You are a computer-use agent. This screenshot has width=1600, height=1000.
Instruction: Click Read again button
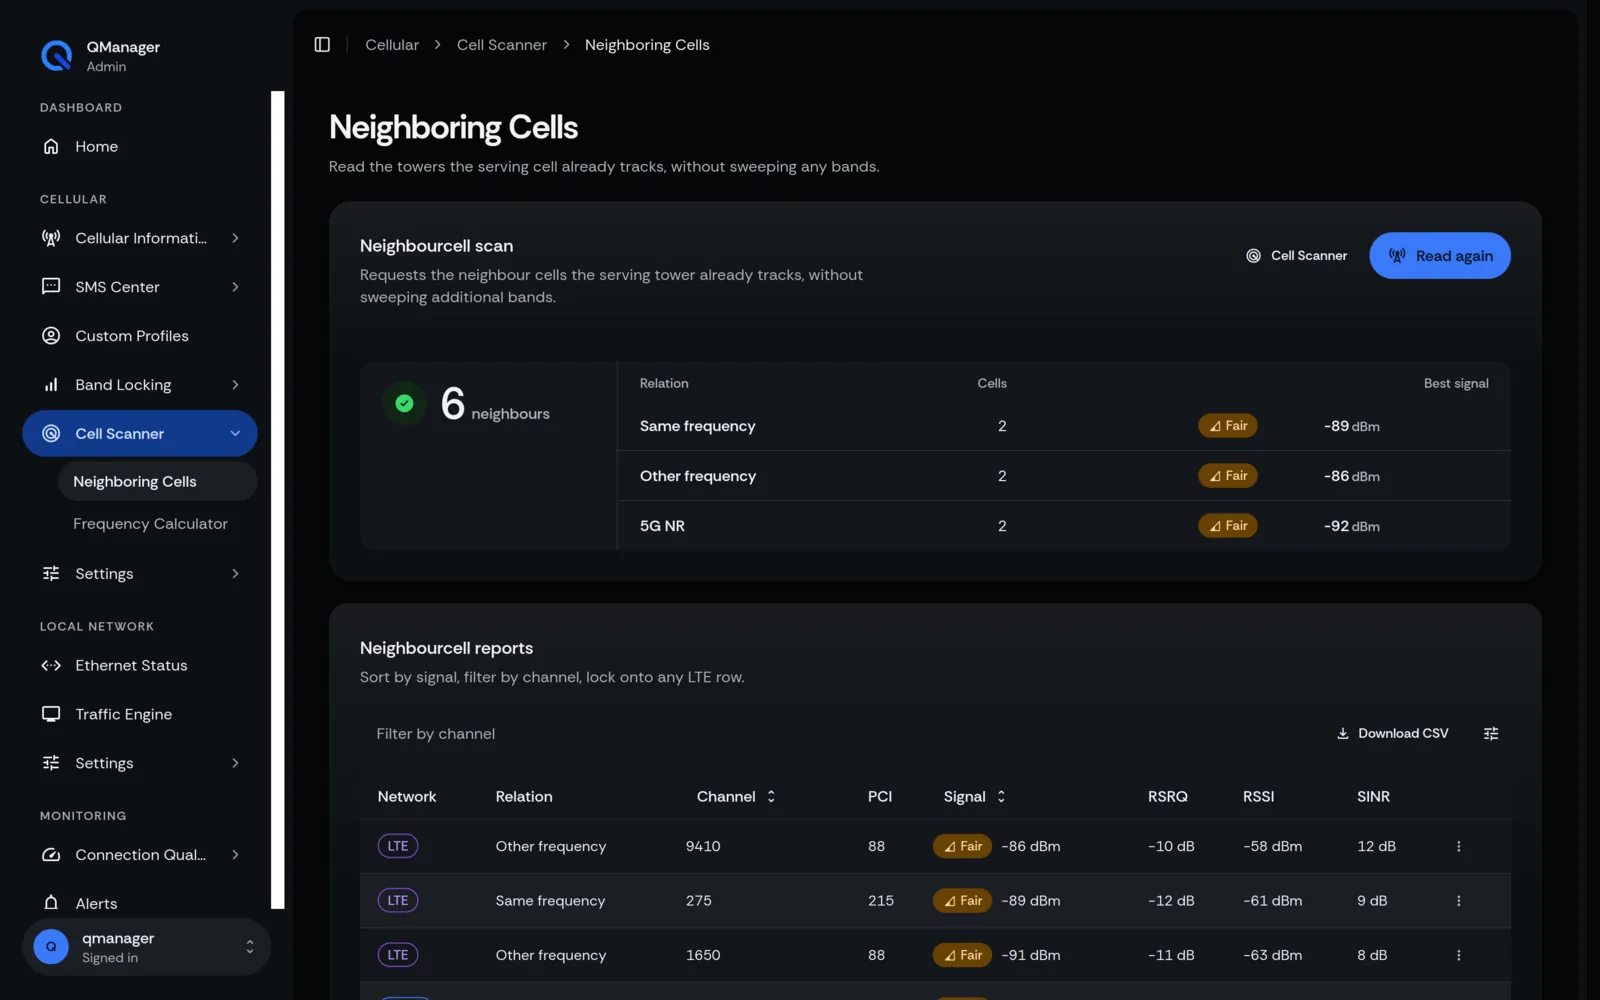click(x=1439, y=256)
